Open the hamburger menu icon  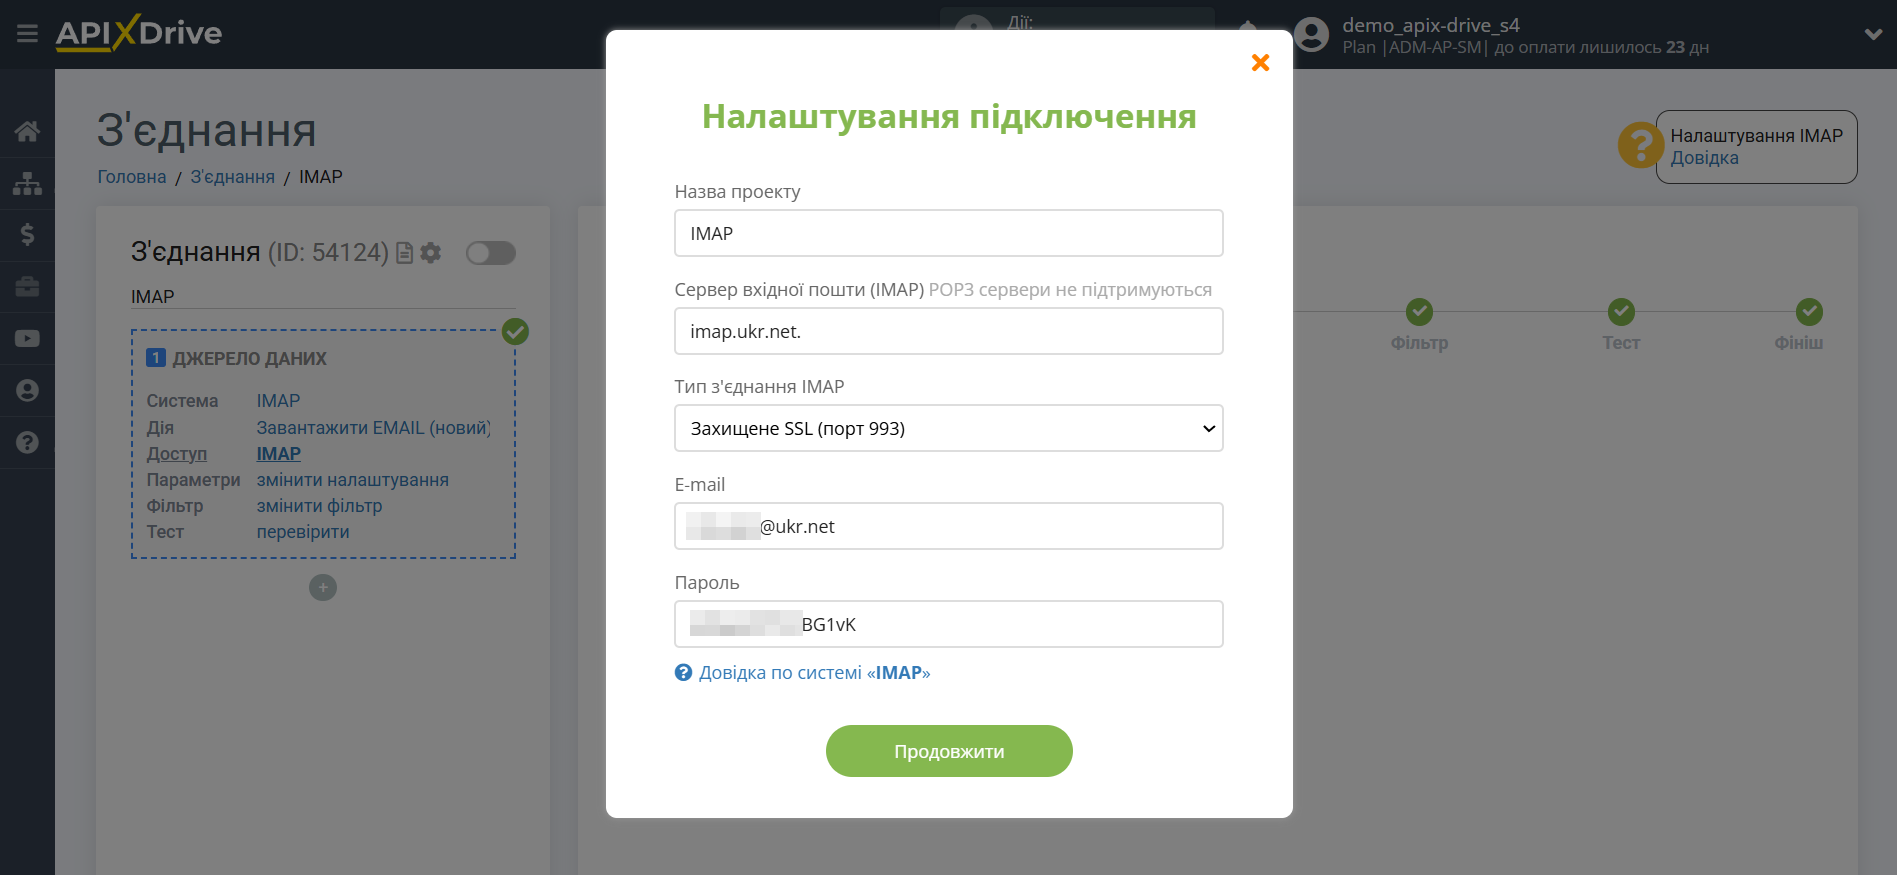(x=27, y=34)
